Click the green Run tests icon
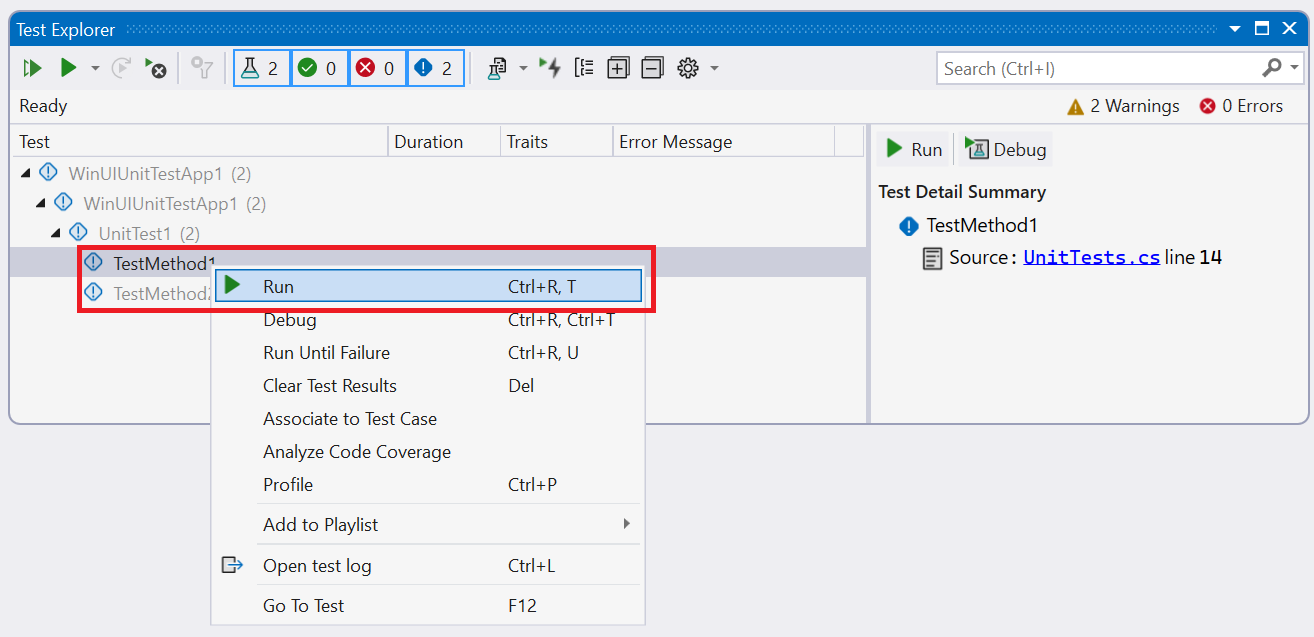The image size is (1314, 637). (67, 68)
